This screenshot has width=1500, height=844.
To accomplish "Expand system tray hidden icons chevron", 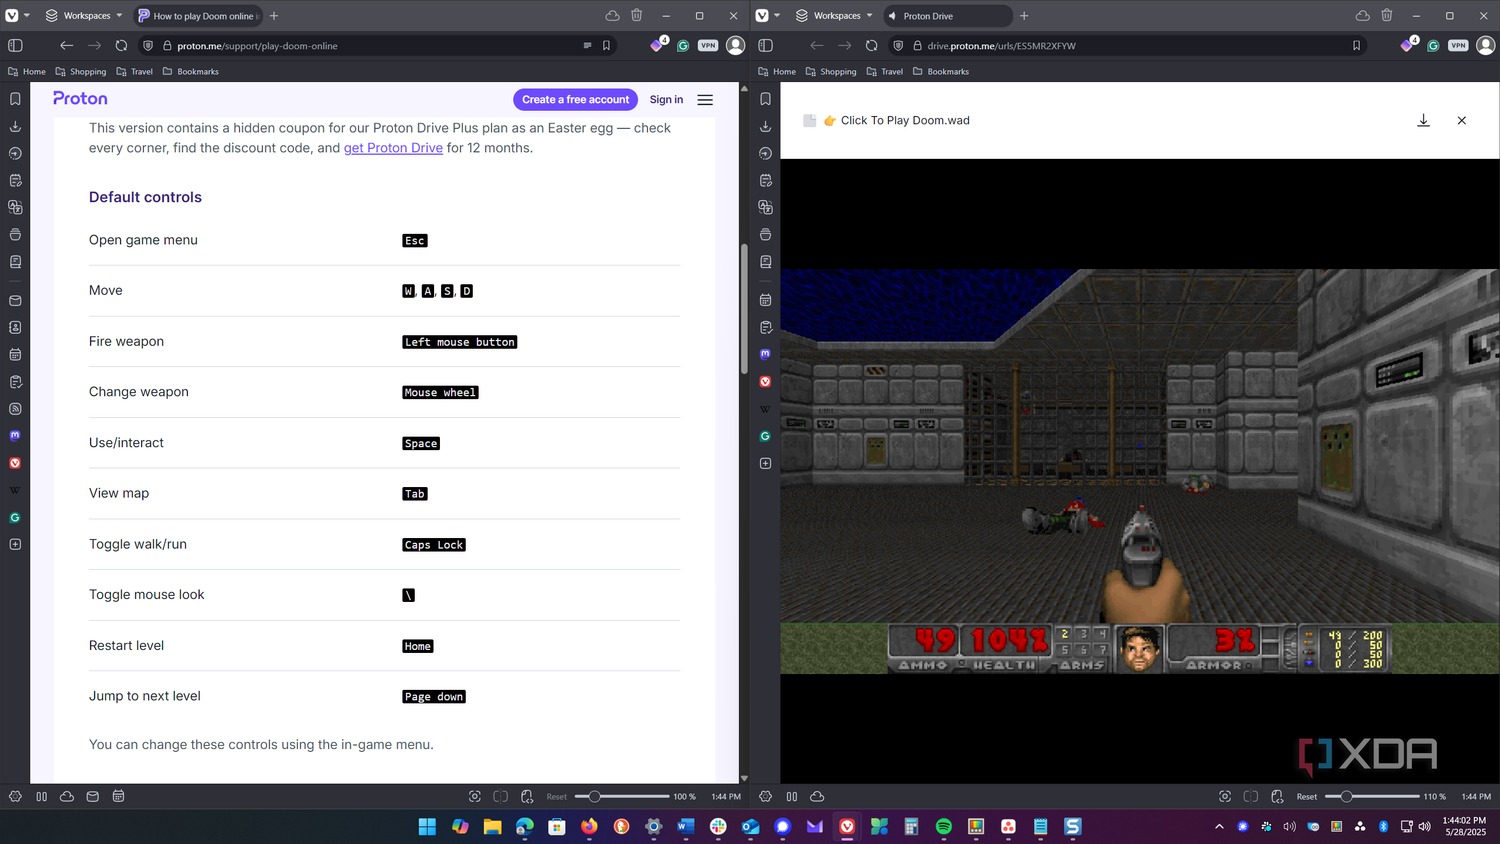I will pos(1219,826).
